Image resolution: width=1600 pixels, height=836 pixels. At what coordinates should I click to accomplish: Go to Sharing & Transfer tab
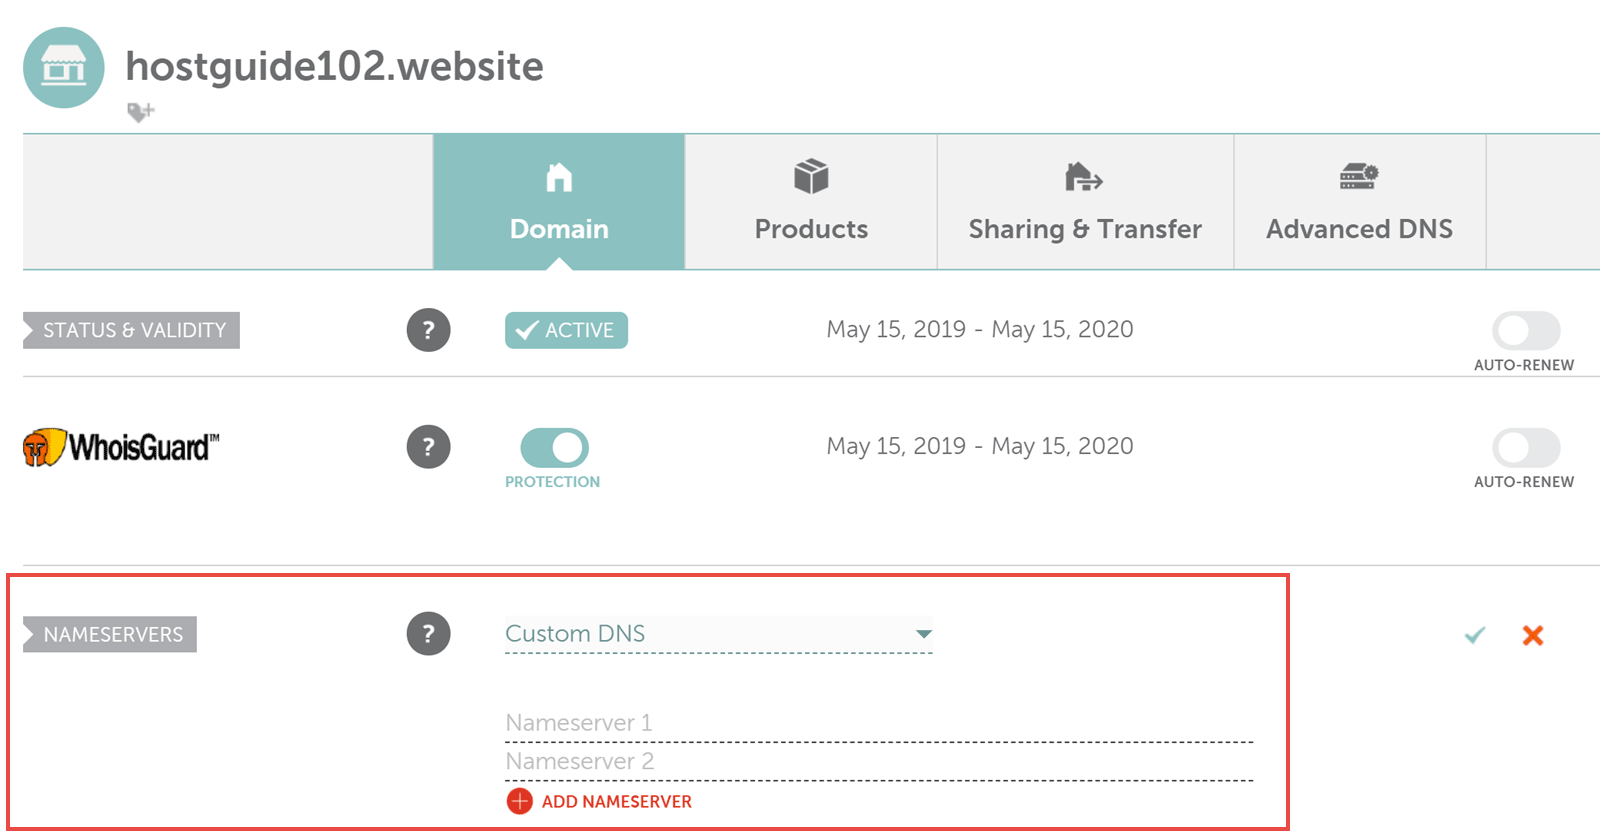click(1085, 202)
